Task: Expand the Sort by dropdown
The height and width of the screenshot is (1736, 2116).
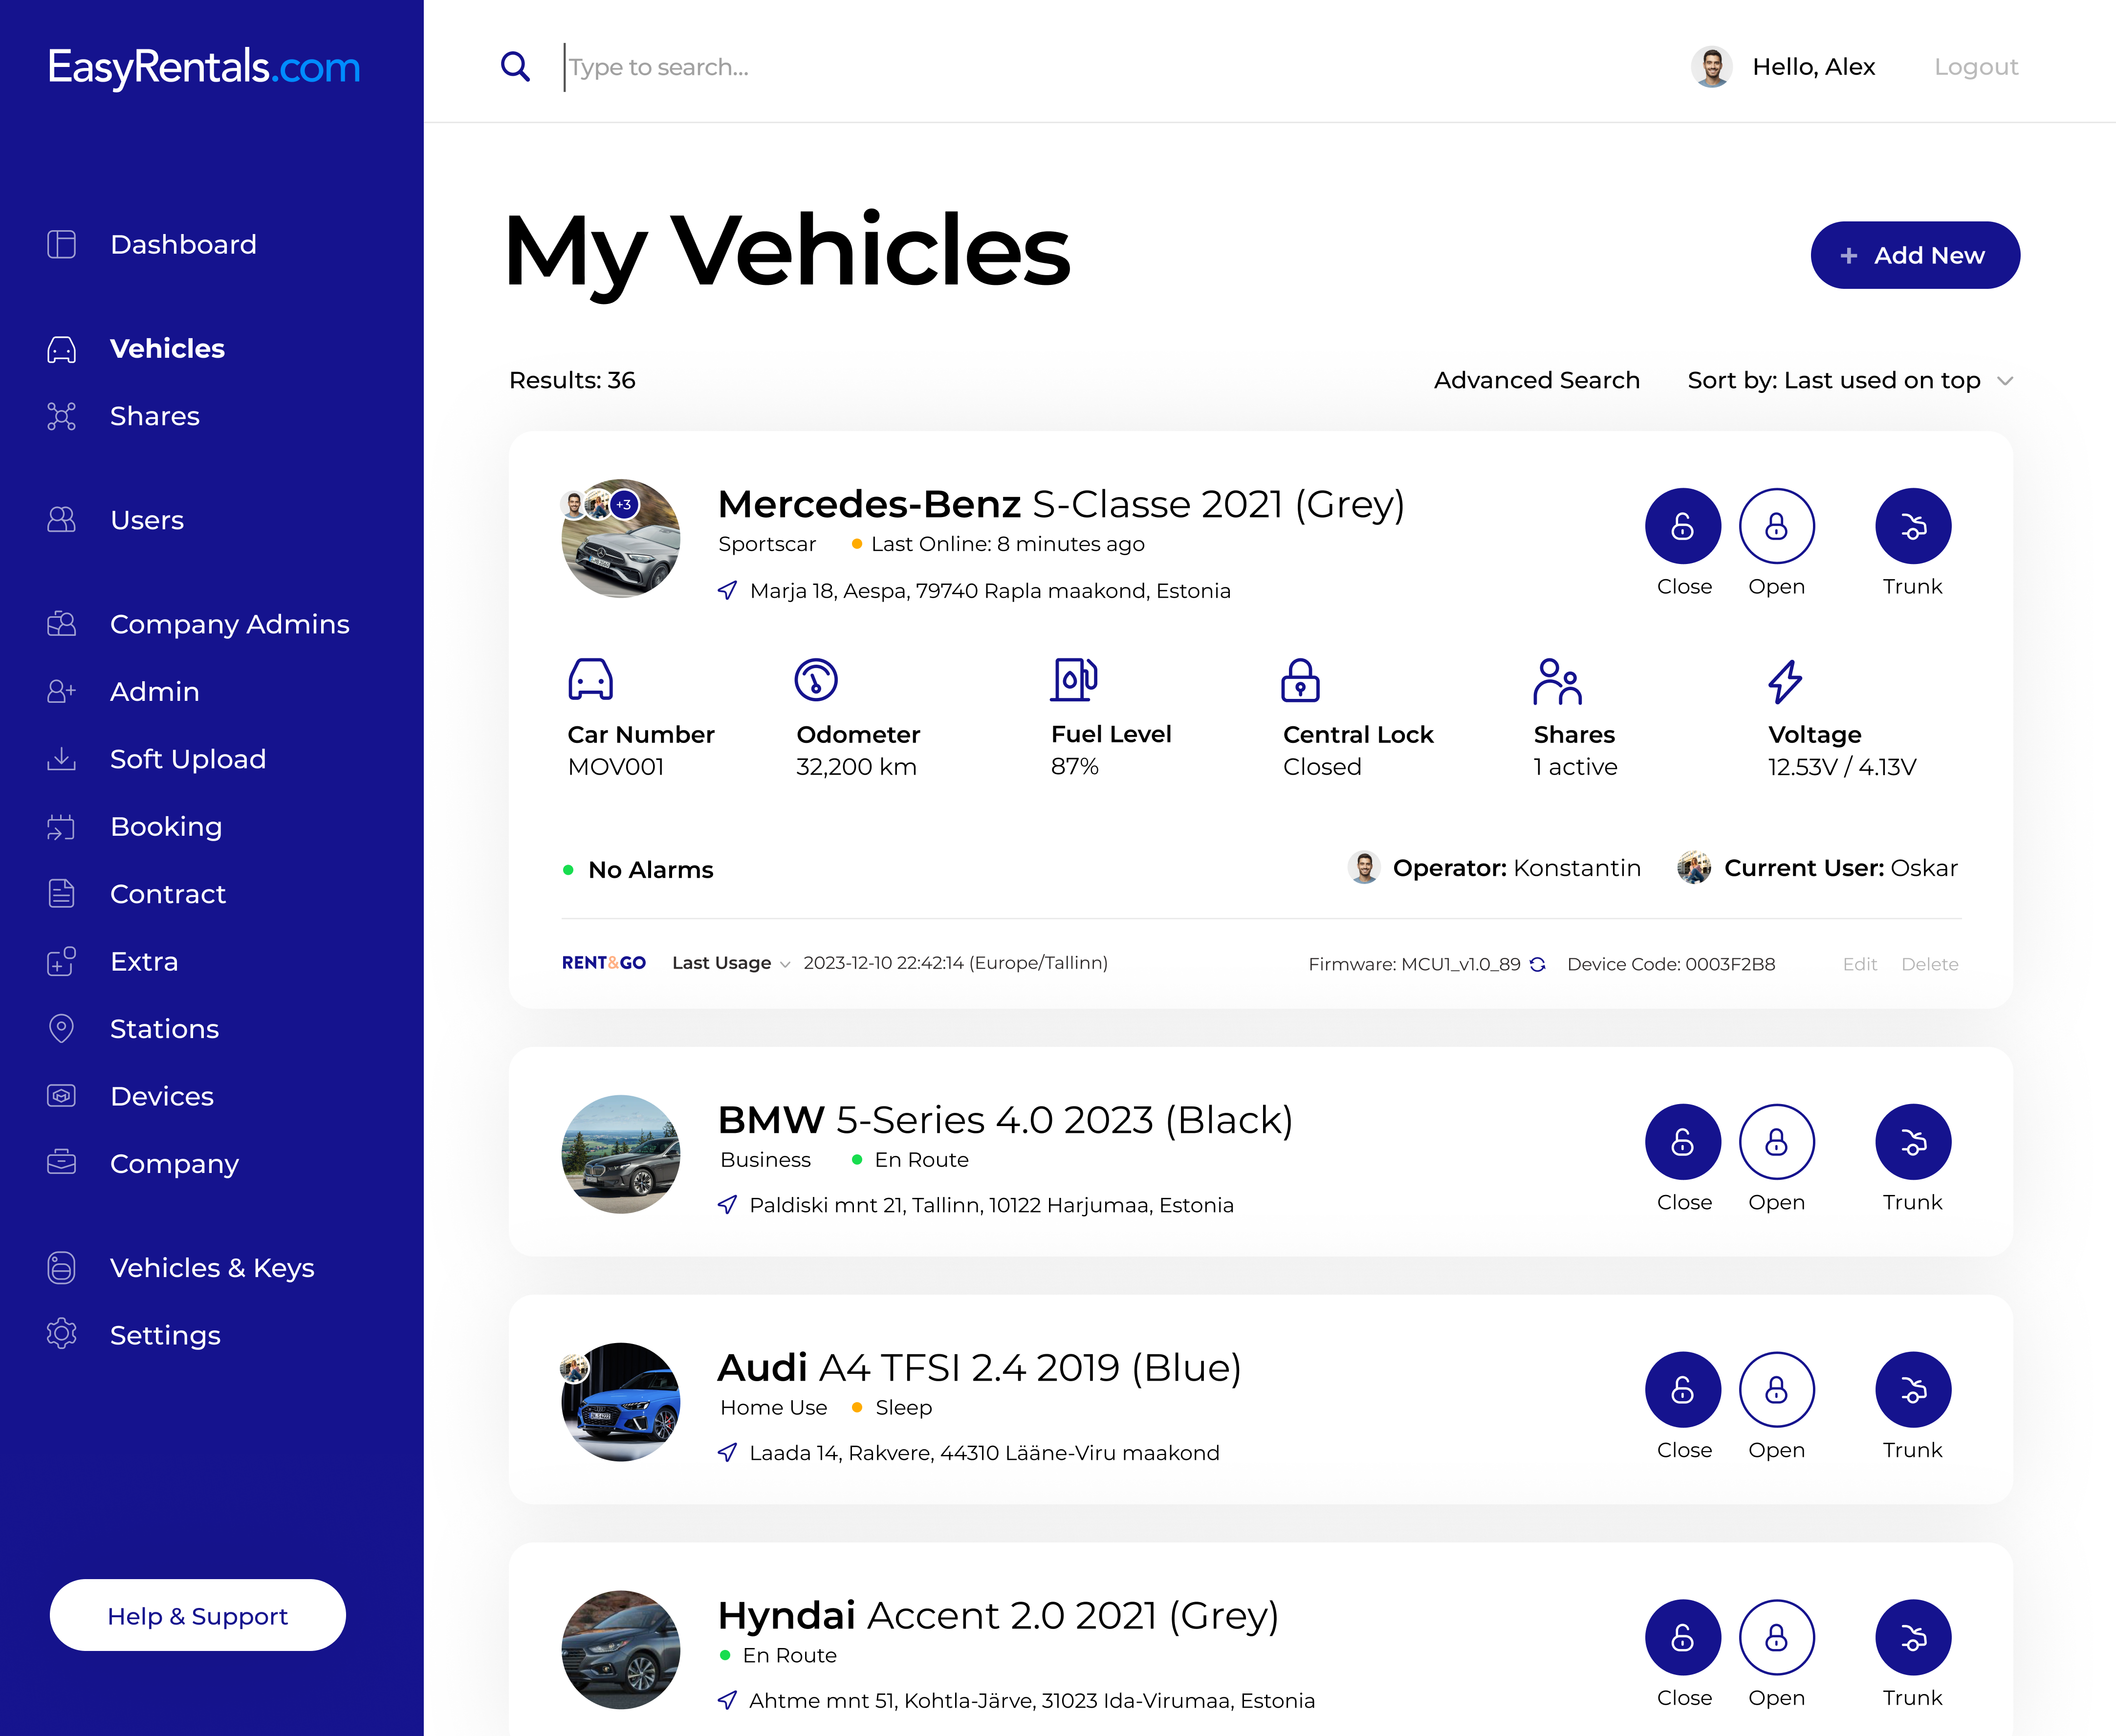Action: coord(1849,380)
